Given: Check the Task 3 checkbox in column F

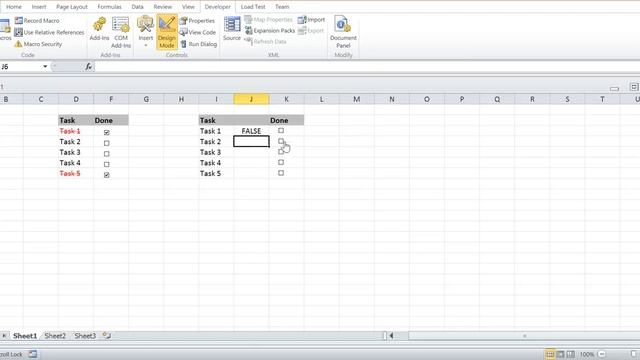Looking at the screenshot, I should click(107, 153).
